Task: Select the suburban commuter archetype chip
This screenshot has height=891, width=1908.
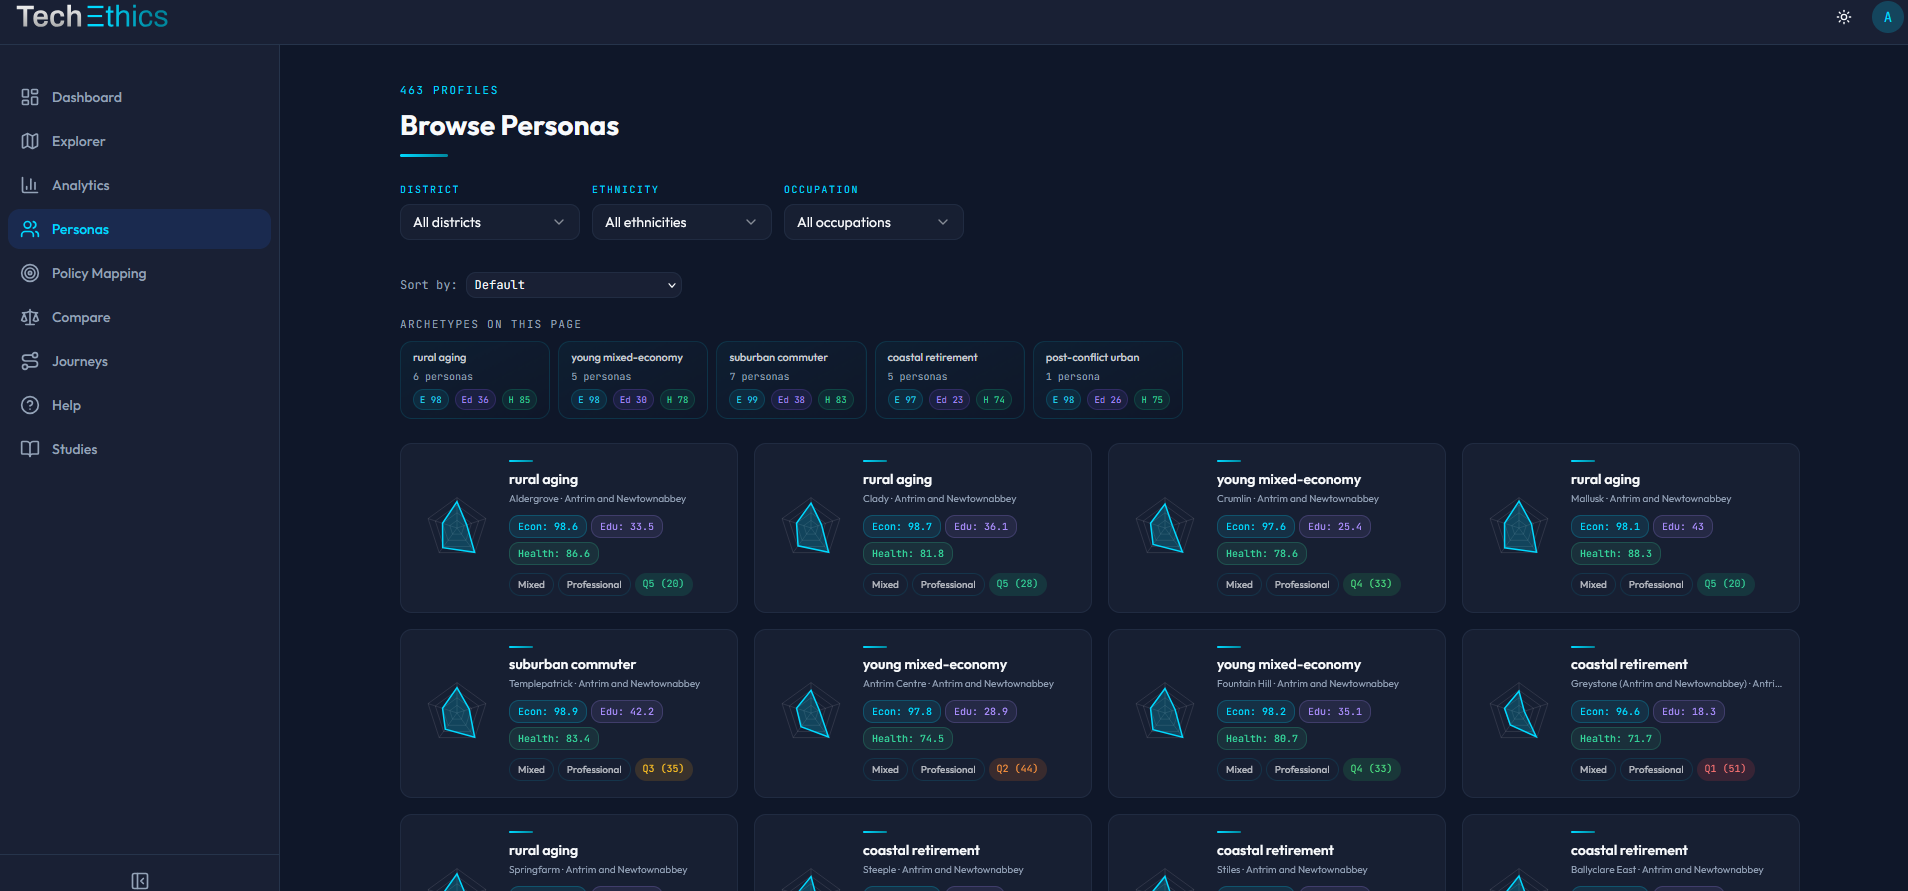Action: click(x=791, y=380)
